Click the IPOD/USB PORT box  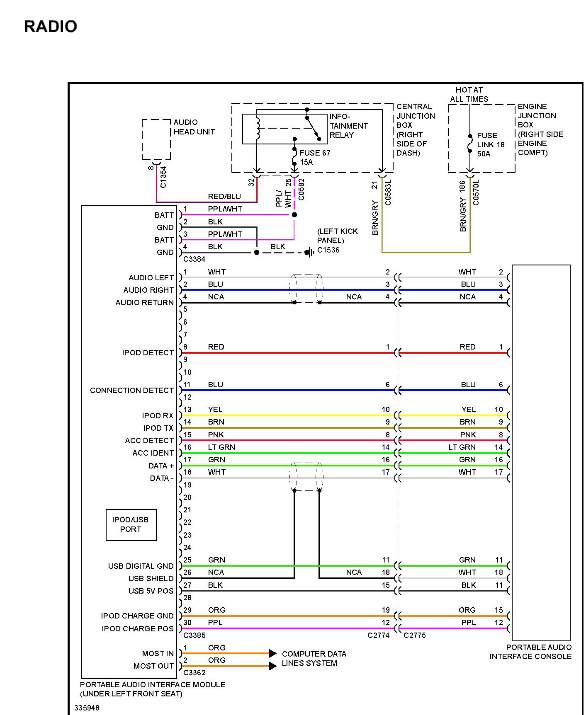[131, 525]
